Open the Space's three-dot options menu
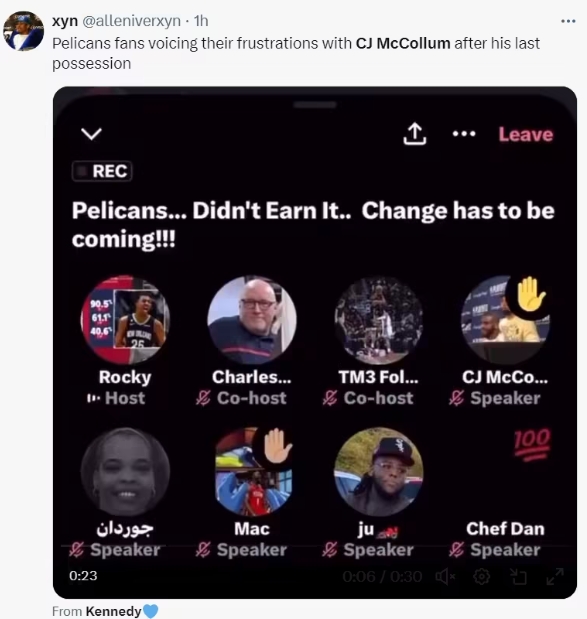Screen dimensions: 587x619 click(x=464, y=134)
